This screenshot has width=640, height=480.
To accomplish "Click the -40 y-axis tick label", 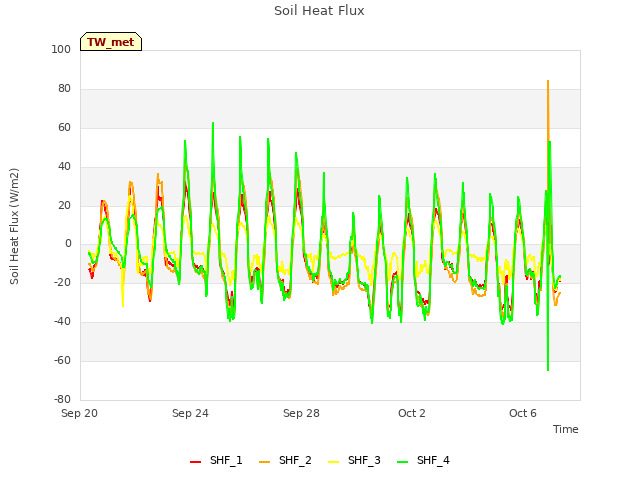I will [62, 322].
